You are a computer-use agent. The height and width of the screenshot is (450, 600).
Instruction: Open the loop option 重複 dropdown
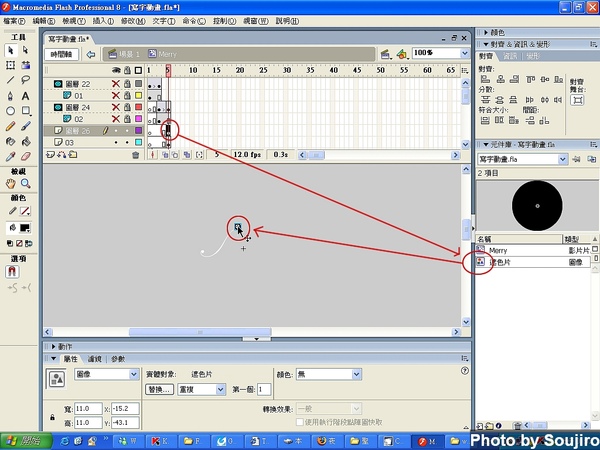click(221, 390)
